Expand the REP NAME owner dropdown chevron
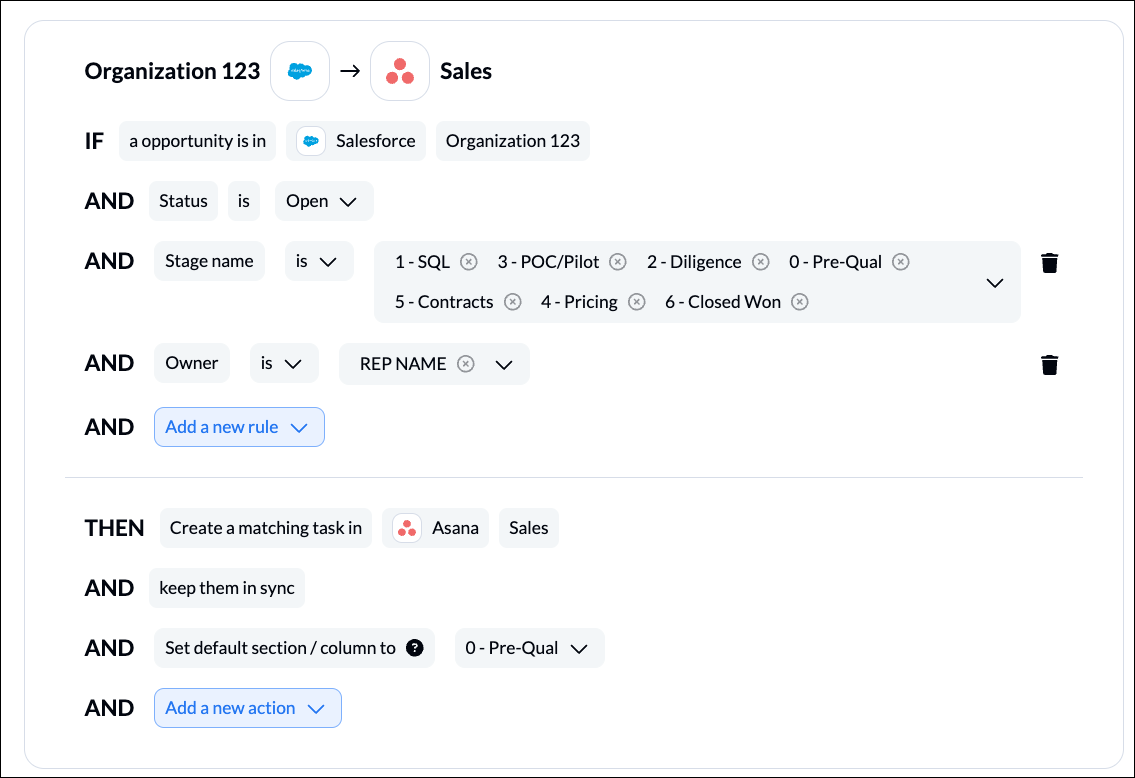 [x=504, y=365]
